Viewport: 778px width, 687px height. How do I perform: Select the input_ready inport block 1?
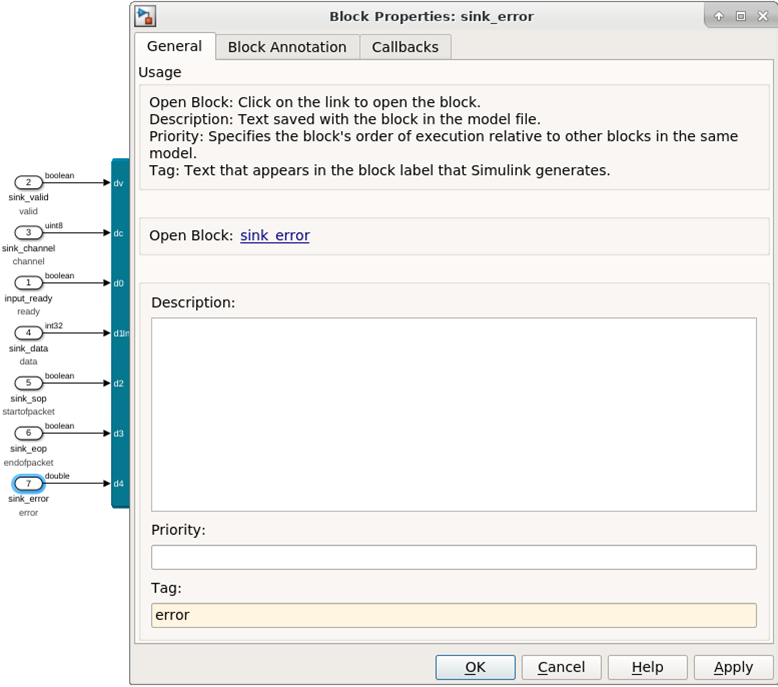click(x=28, y=282)
